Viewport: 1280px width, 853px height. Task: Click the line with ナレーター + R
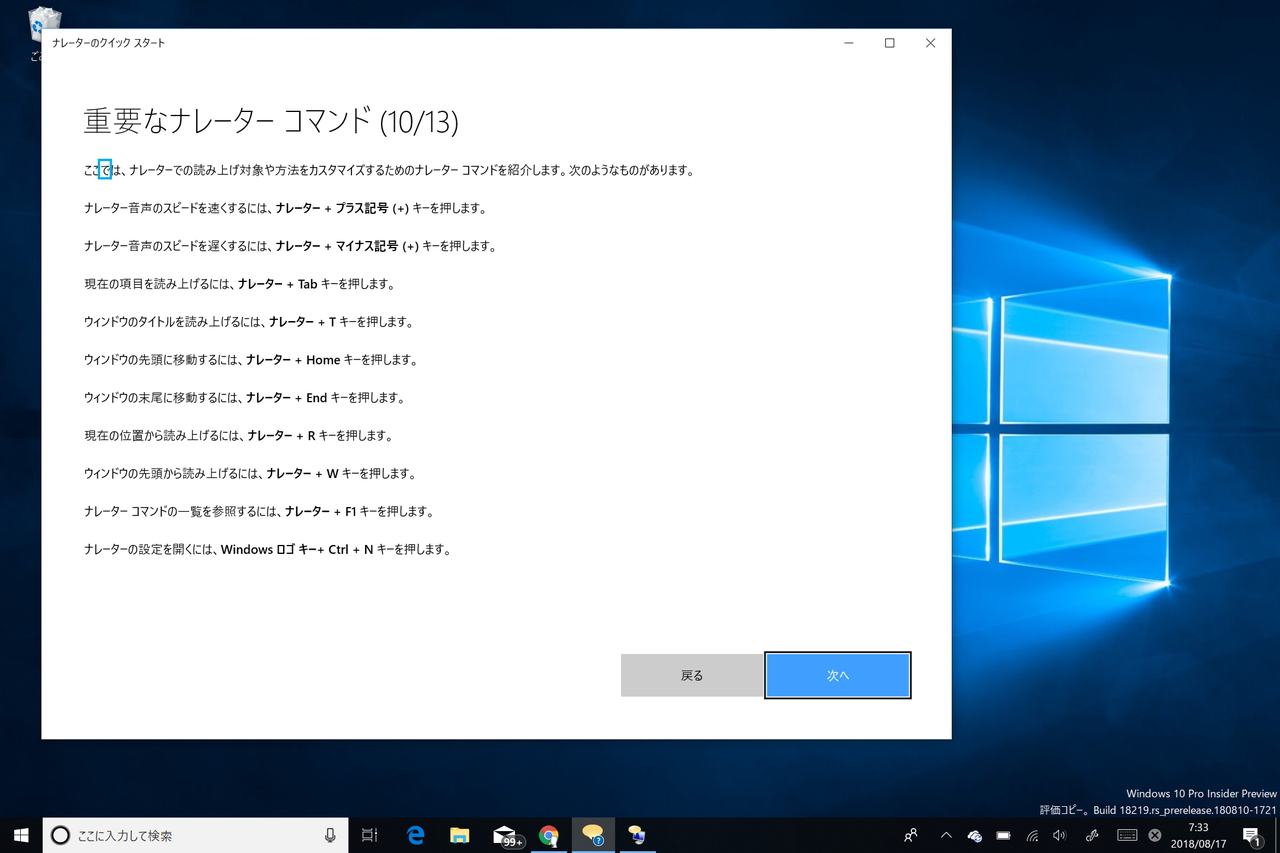[238, 436]
